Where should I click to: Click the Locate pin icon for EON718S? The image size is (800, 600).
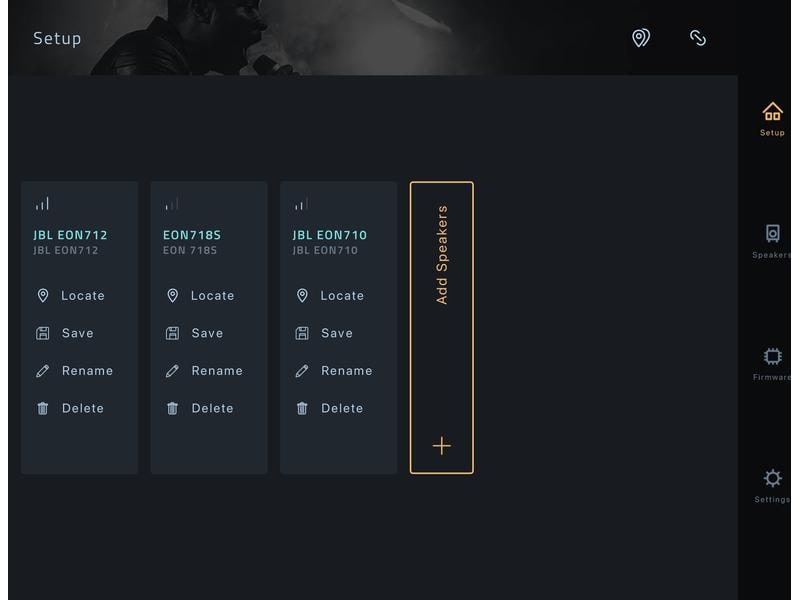[172, 295]
